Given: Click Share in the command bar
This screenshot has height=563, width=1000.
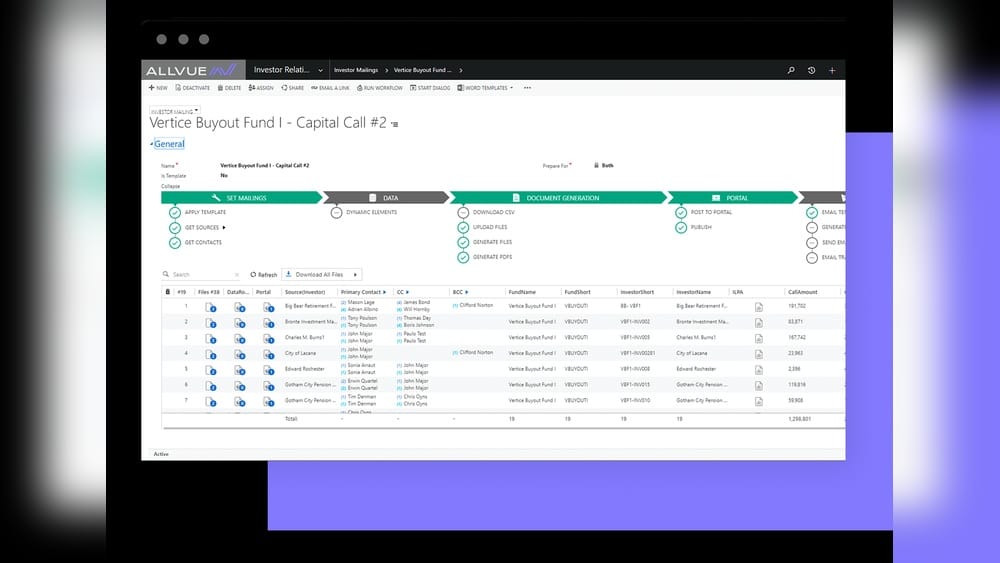Looking at the screenshot, I should [292, 88].
